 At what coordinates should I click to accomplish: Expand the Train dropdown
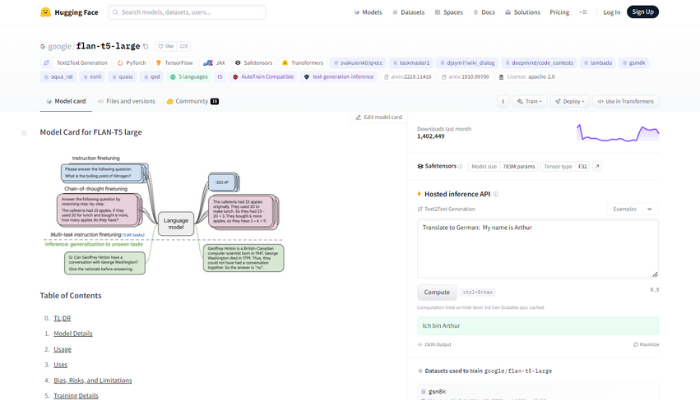(x=529, y=101)
